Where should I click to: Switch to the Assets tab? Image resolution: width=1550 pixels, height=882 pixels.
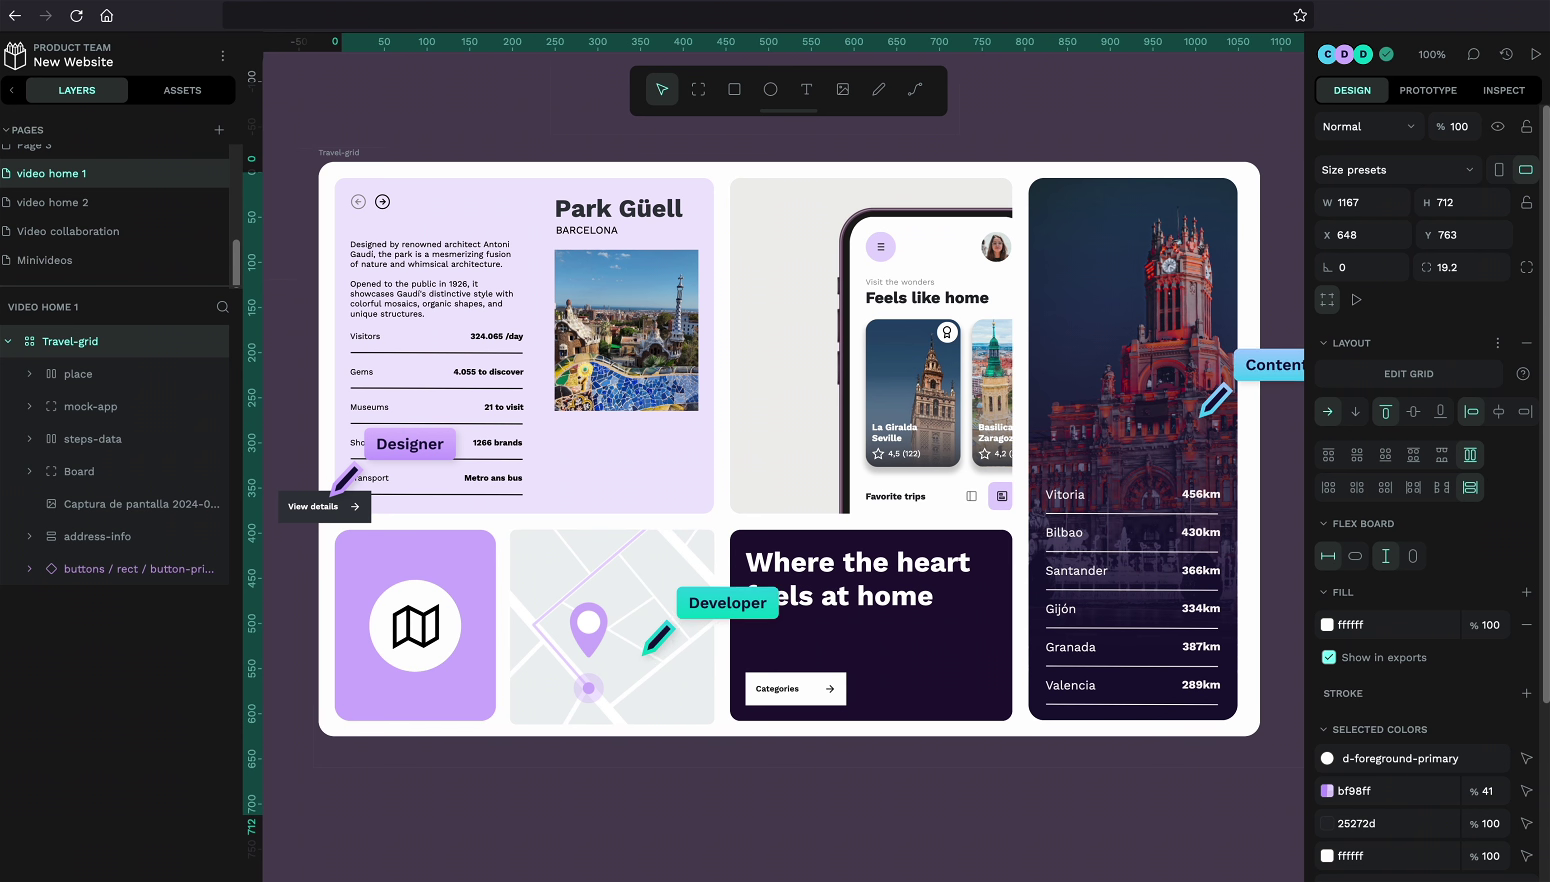coord(182,90)
